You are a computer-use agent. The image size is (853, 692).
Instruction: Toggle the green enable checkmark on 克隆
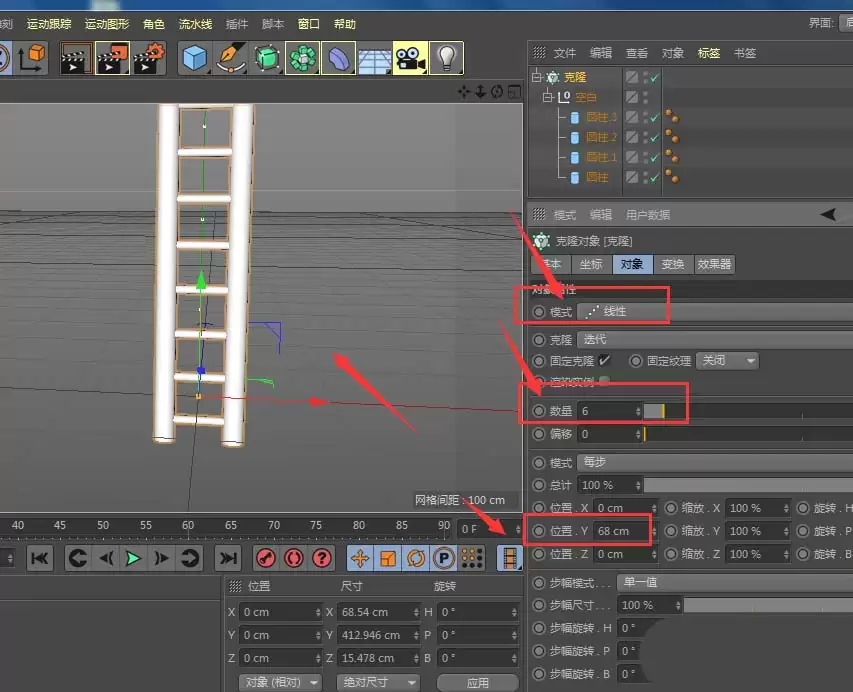pos(655,77)
